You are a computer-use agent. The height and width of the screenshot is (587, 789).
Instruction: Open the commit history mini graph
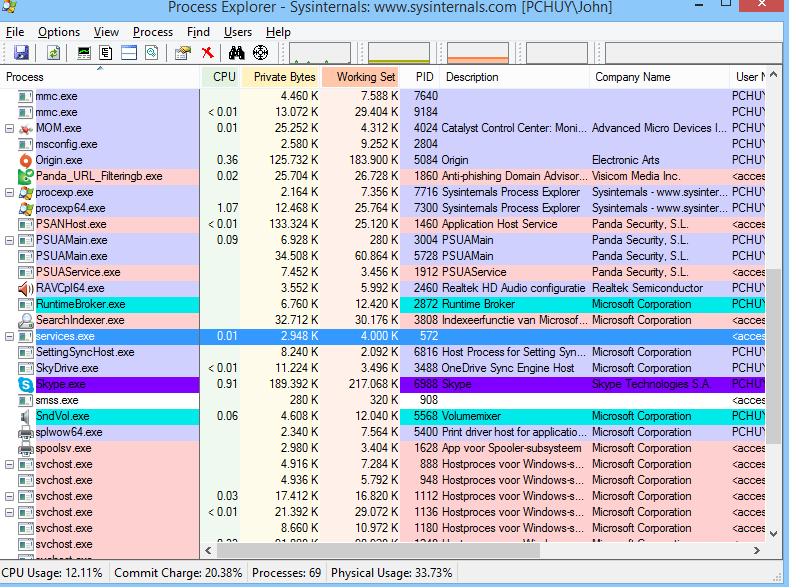[x=399, y=53]
